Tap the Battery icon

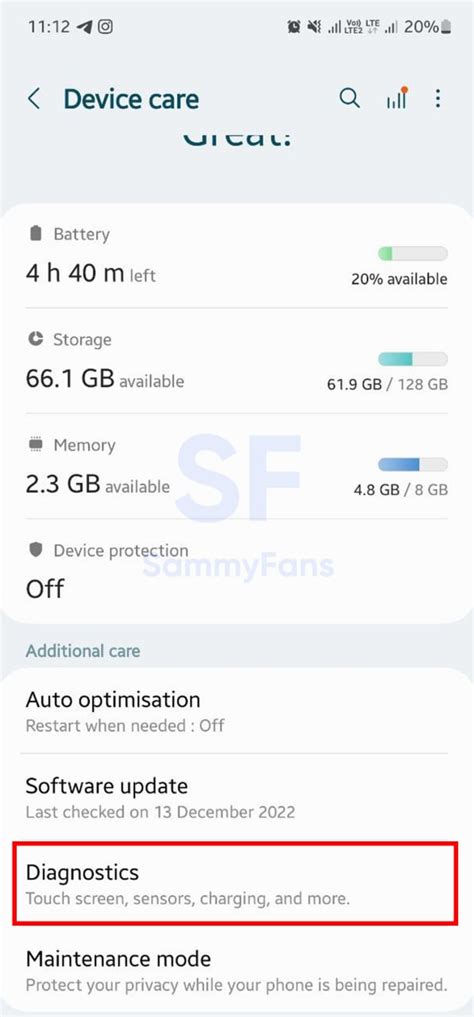click(36, 233)
